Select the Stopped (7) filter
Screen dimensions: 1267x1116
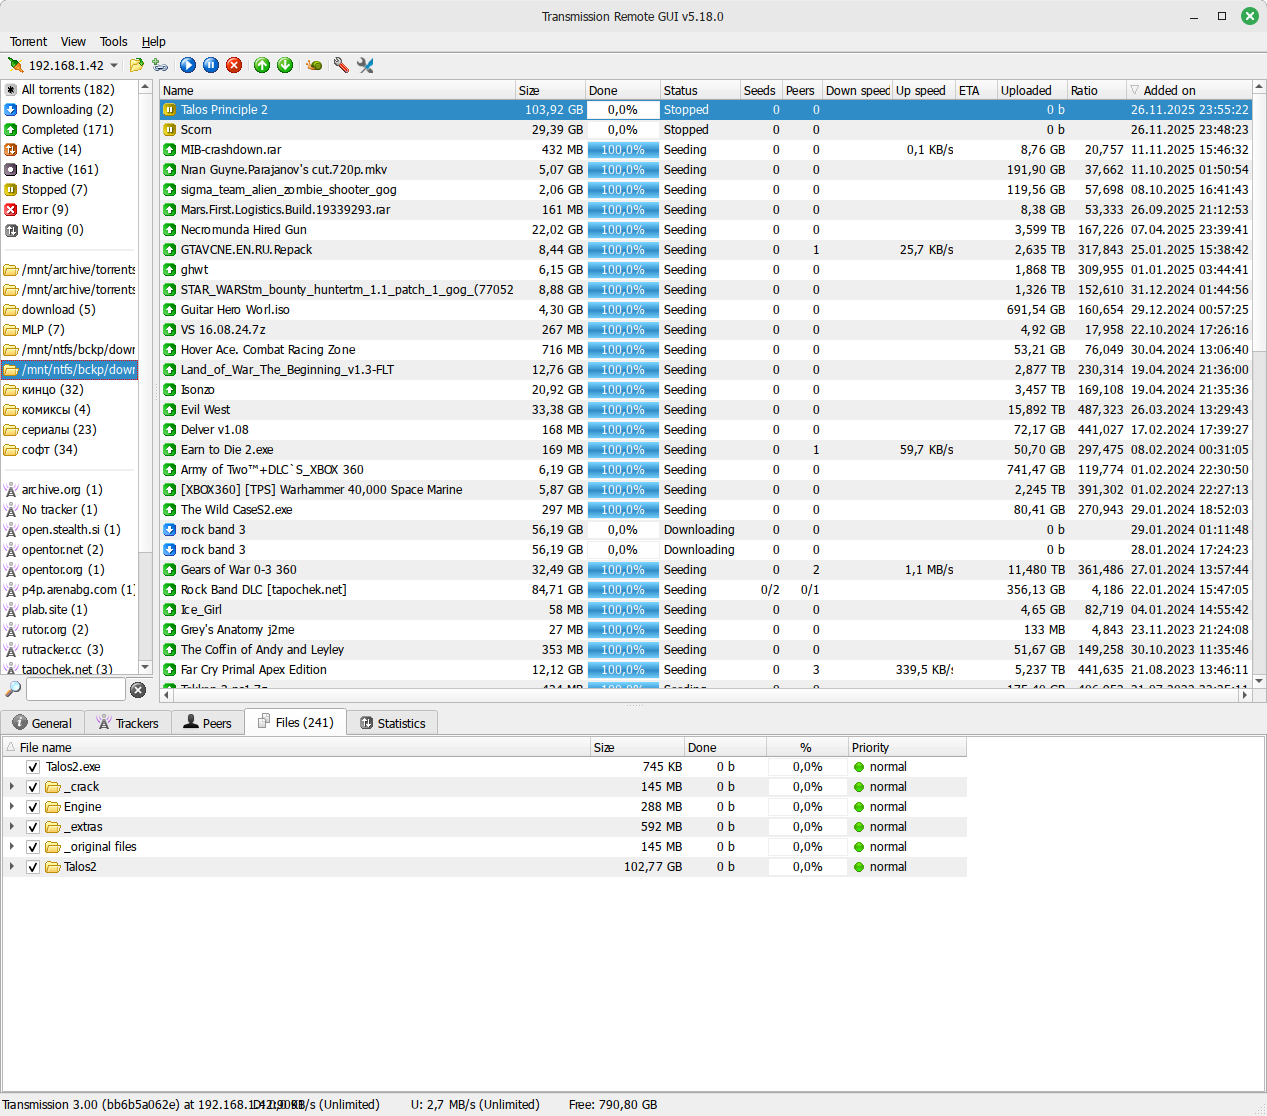(54, 190)
